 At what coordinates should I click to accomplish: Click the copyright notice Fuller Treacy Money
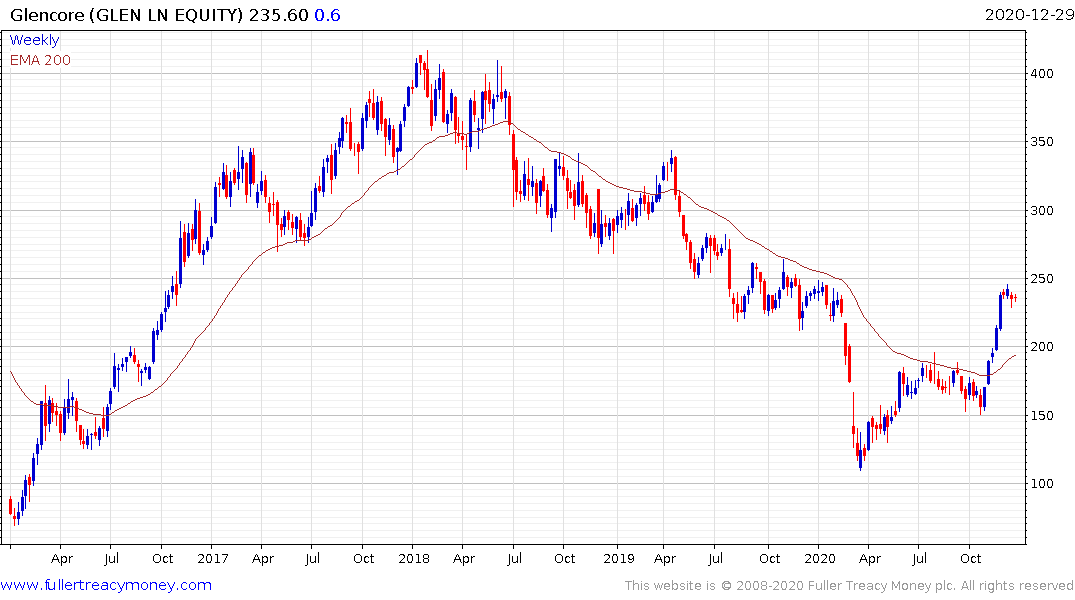pyautogui.click(x=849, y=586)
